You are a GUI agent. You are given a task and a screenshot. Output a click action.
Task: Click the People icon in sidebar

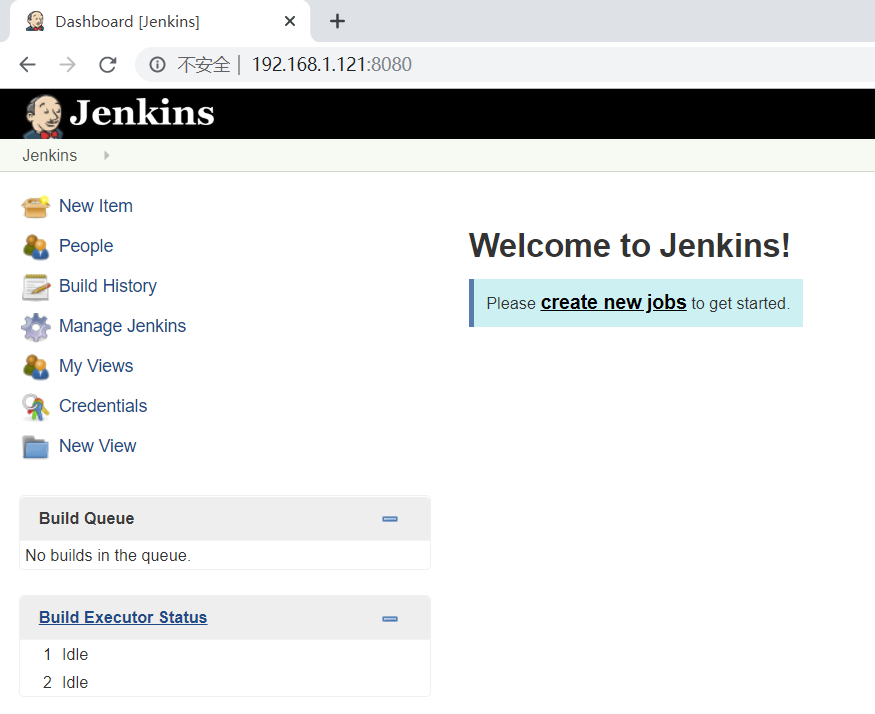point(36,246)
